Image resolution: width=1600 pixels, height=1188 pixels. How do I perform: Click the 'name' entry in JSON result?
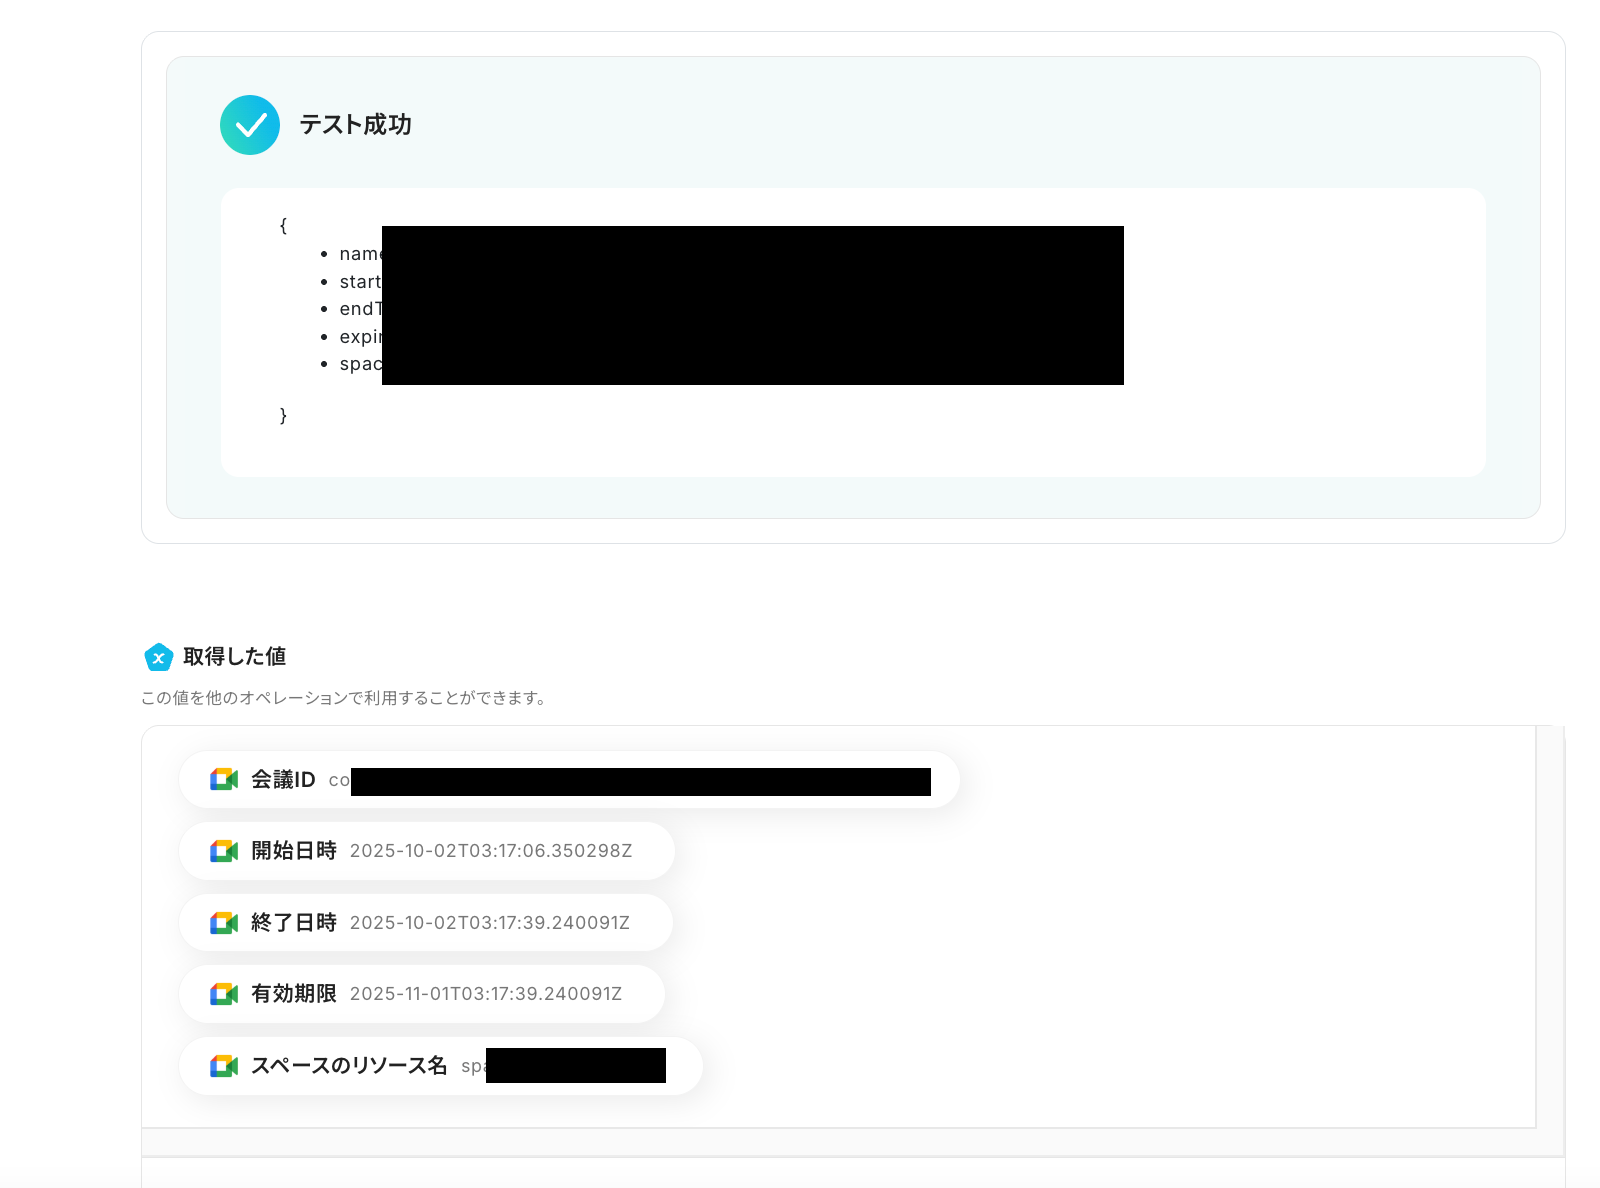click(x=360, y=254)
